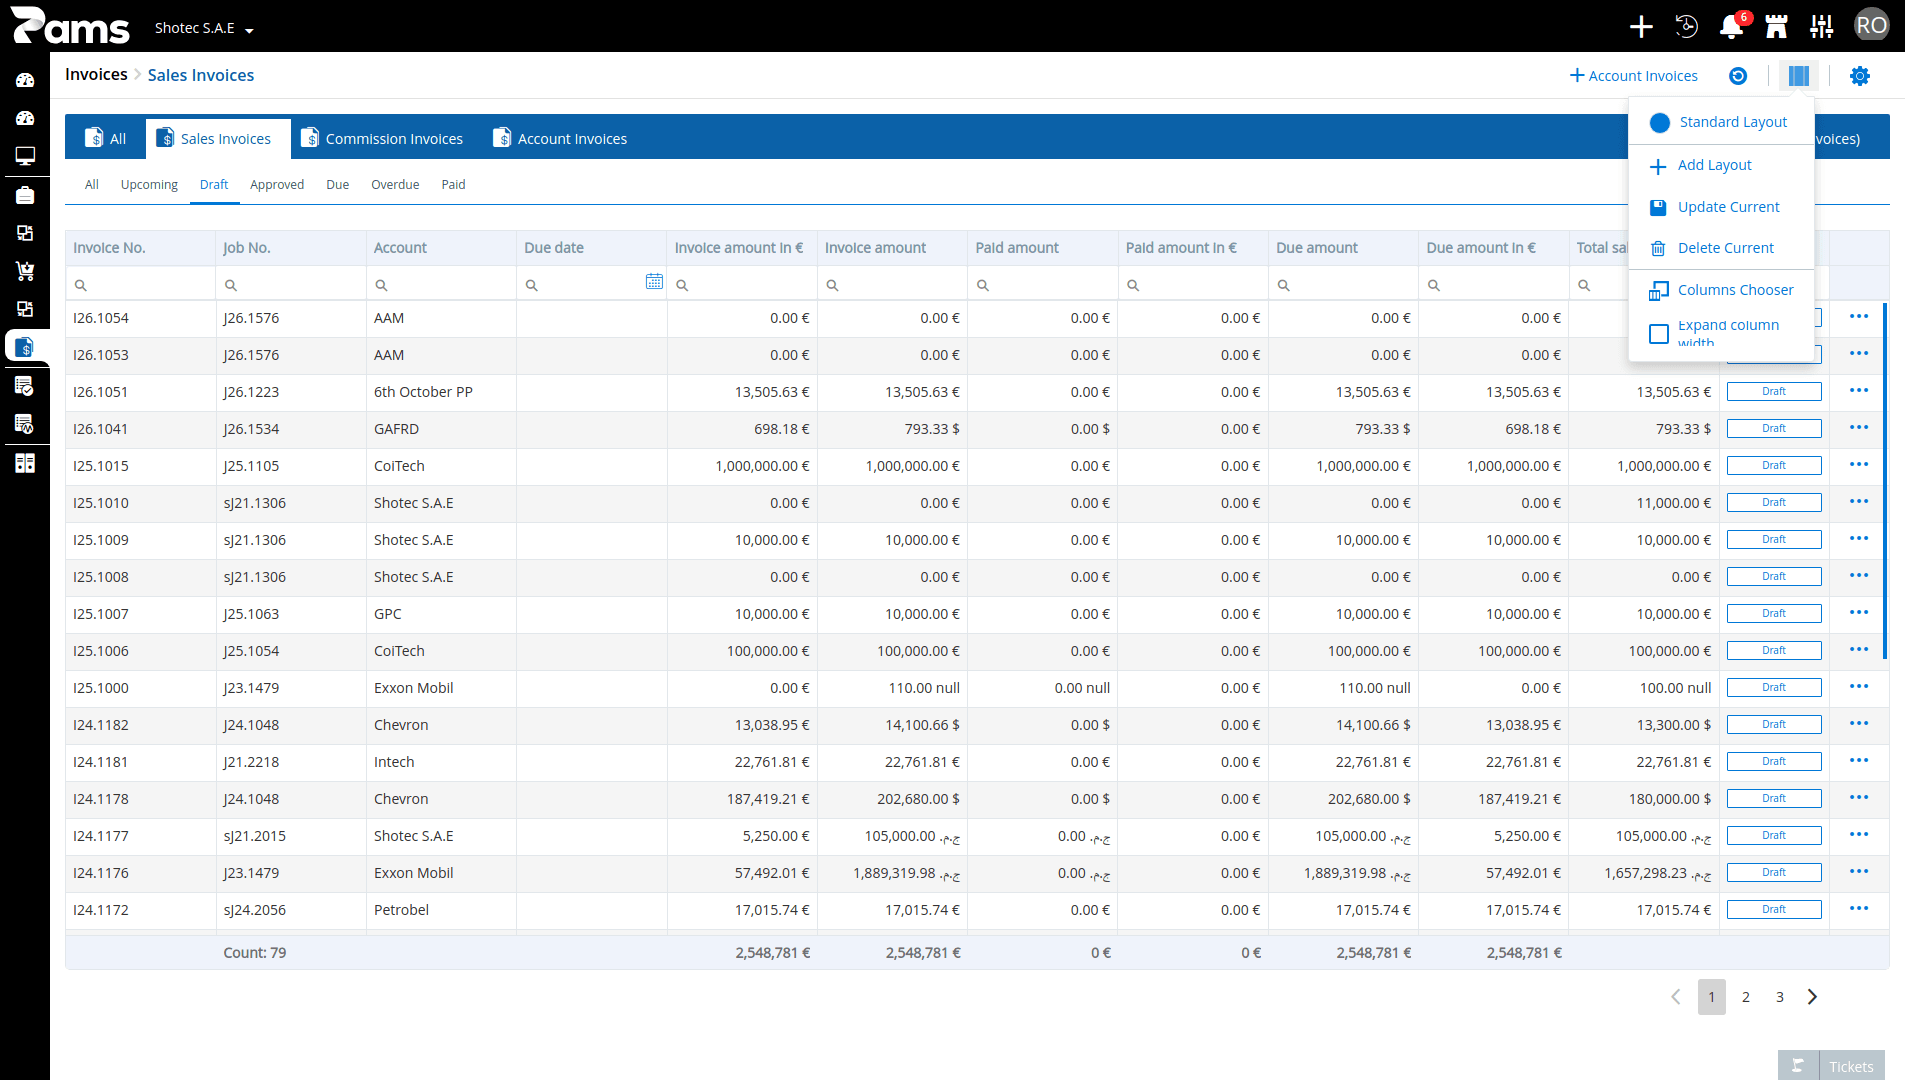1905x1080 pixels.
Task: Click the refresh icon beside Account Invoices
Action: (x=1738, y=76)
